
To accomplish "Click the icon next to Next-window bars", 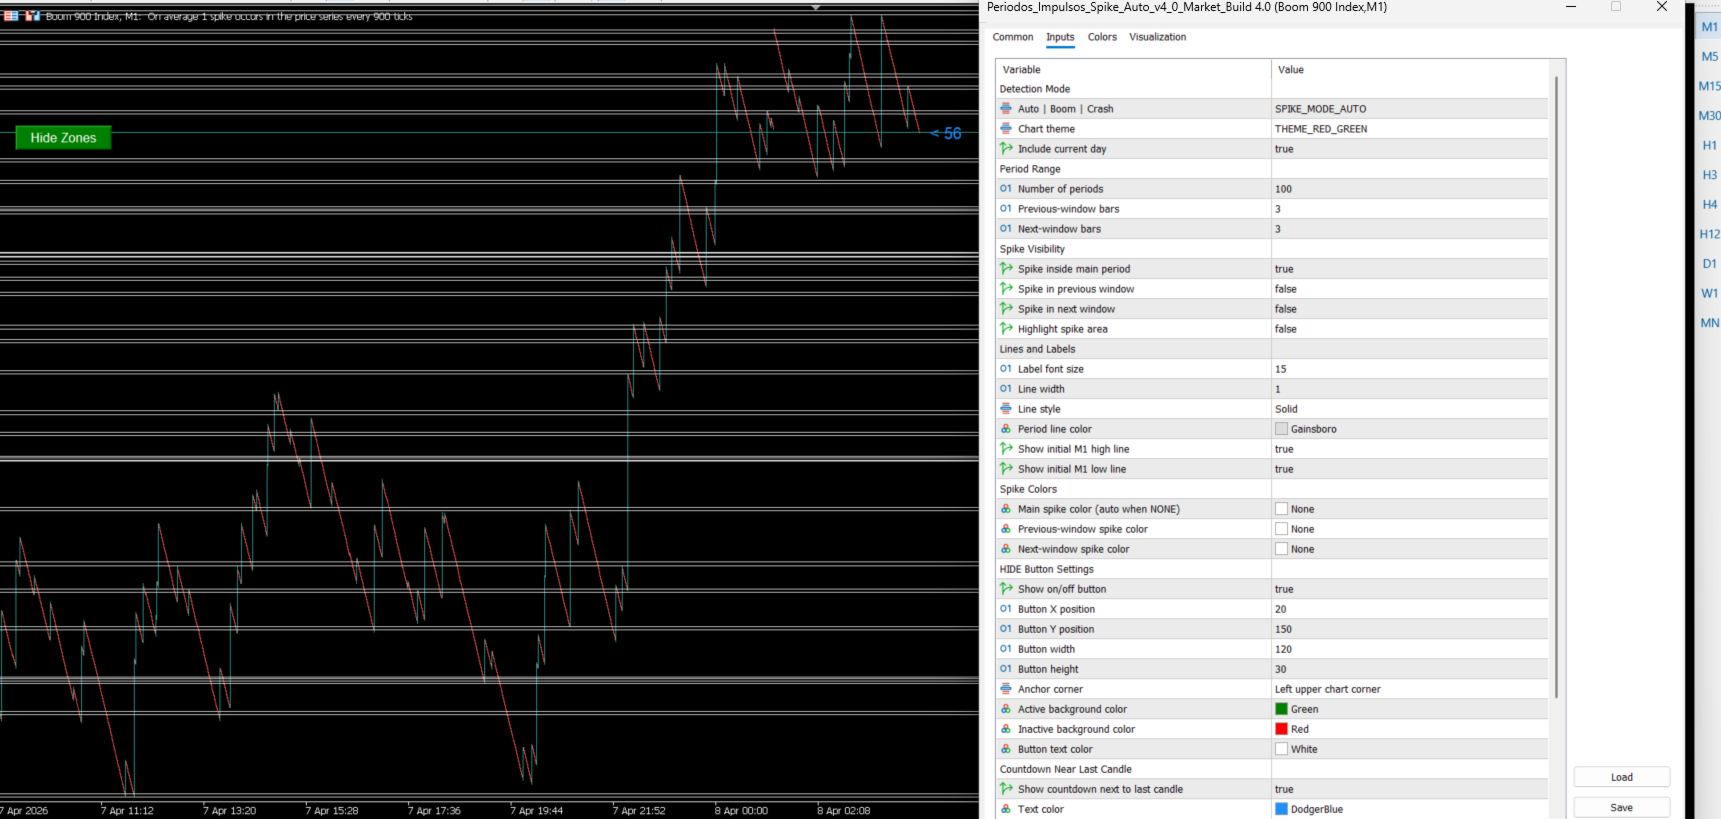I will point(1006,228).
